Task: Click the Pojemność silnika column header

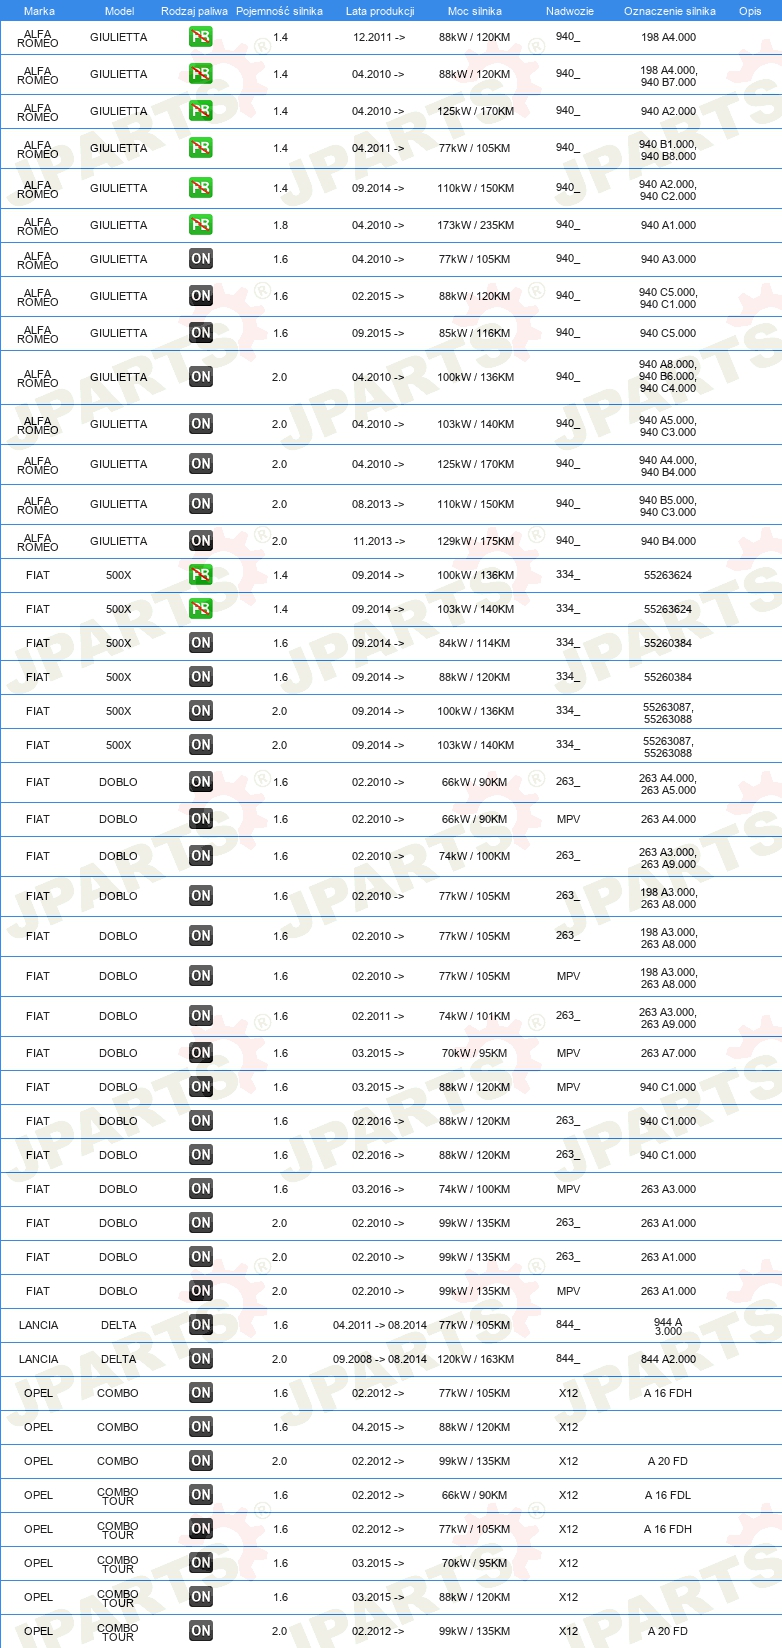Action: pyautogui.click(x=279, y=11)
